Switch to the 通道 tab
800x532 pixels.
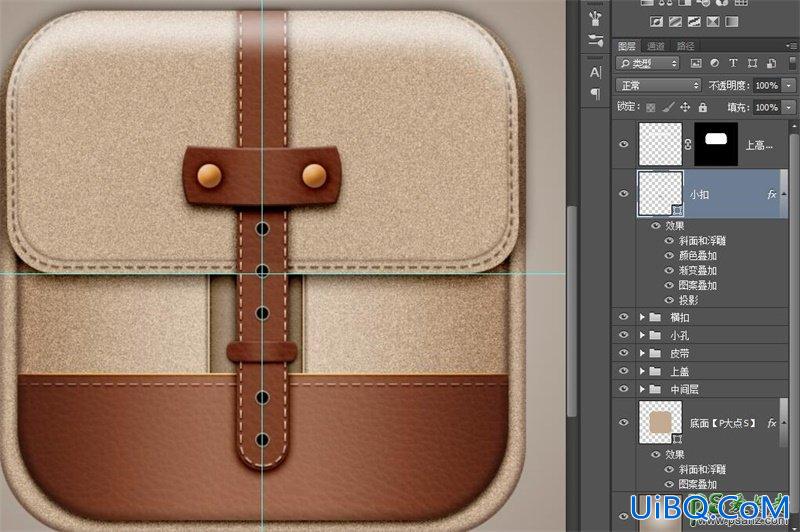[x=656, y=46]
